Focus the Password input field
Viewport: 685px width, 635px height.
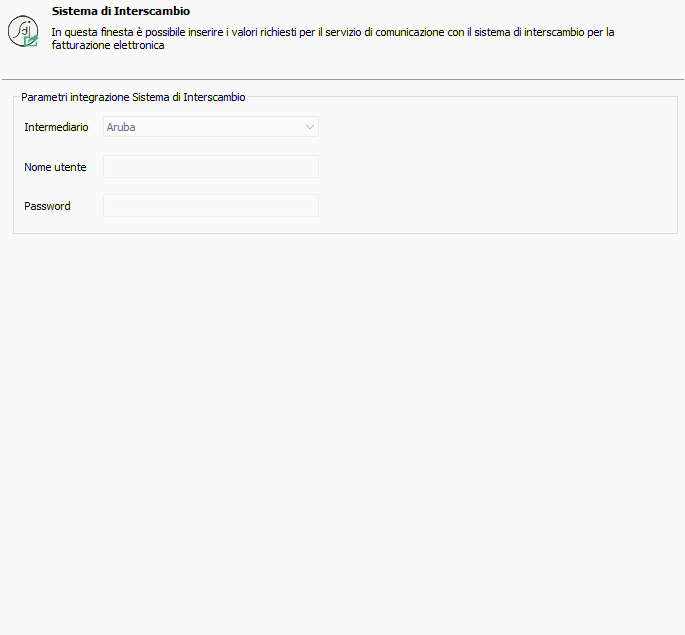pos(211,205)
